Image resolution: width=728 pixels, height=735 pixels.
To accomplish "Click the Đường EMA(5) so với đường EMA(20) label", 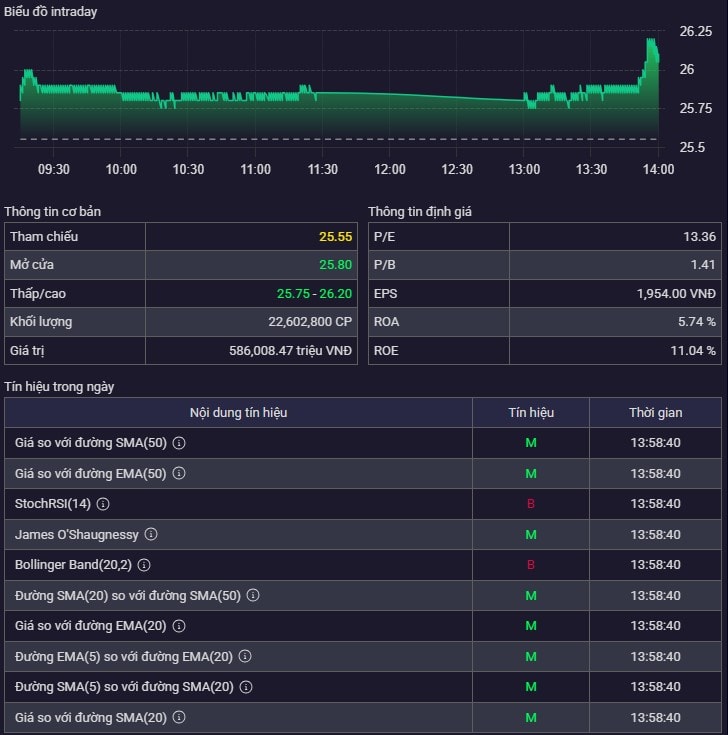I will (124, 656).
